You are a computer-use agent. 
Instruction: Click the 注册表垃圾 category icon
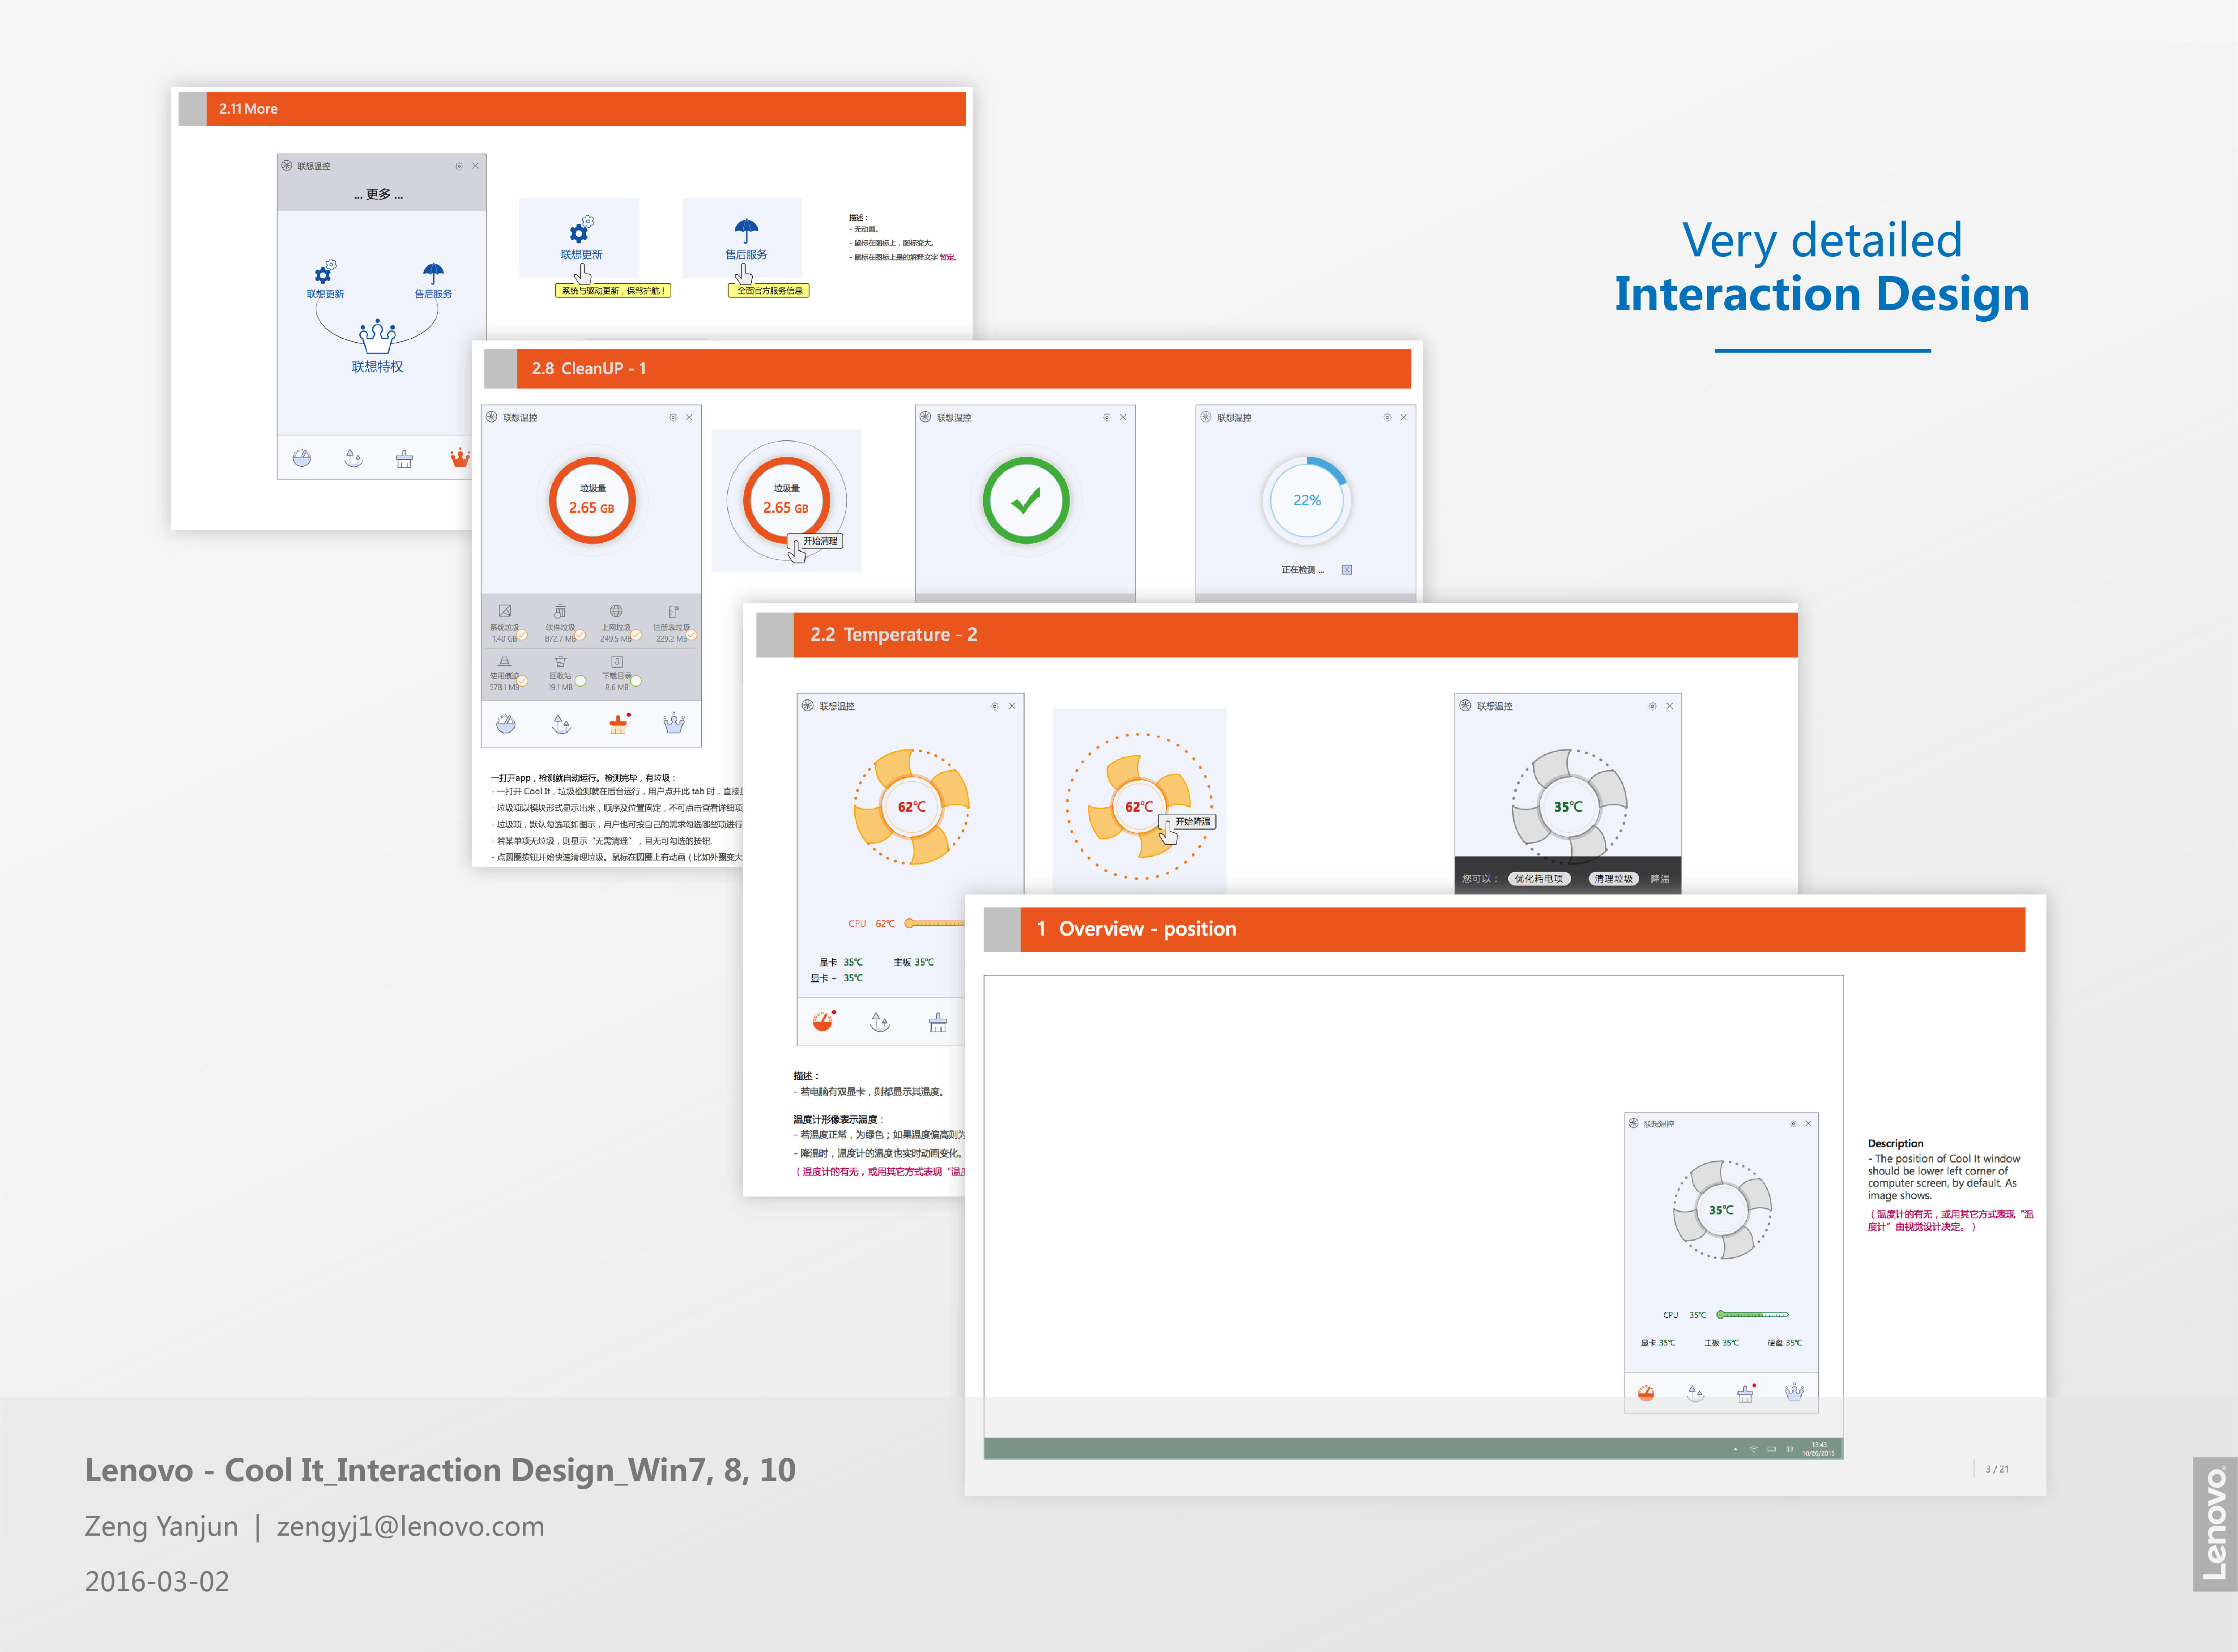tap(673, 611)
